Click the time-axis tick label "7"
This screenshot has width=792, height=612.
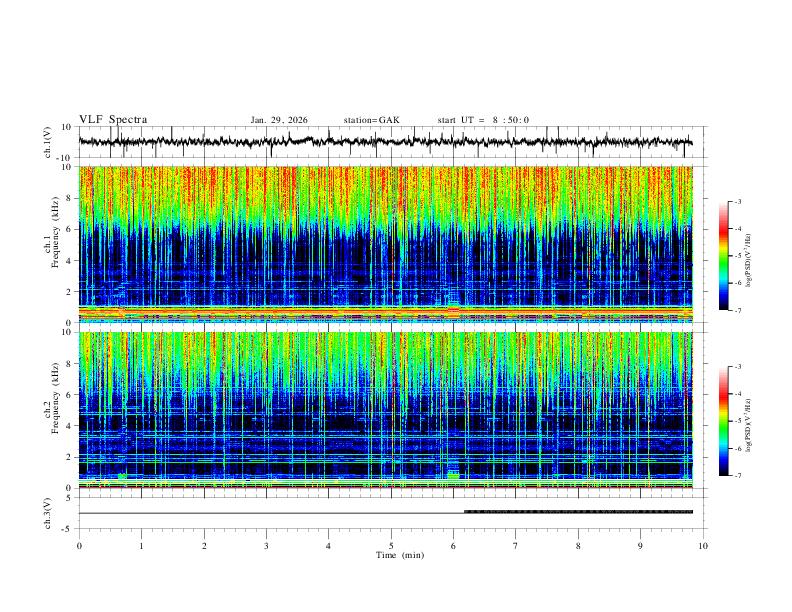point(516,546)
